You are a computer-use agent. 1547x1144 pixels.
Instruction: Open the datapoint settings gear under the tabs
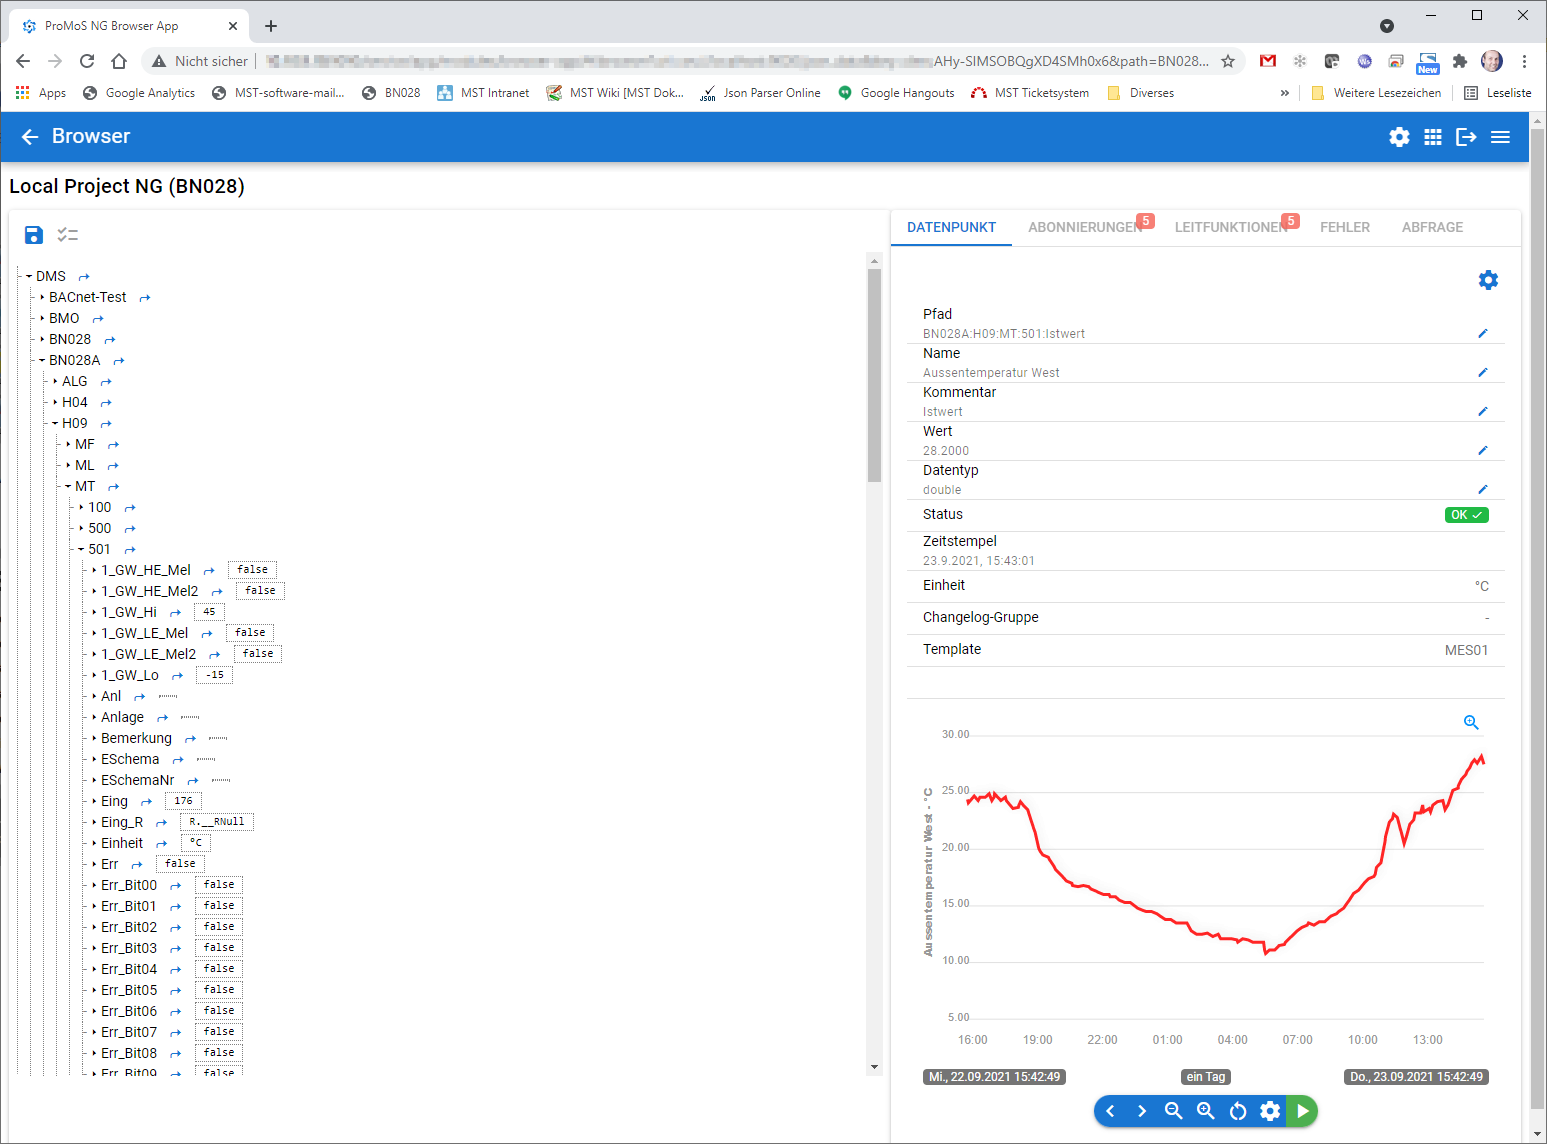point(1488,280)
